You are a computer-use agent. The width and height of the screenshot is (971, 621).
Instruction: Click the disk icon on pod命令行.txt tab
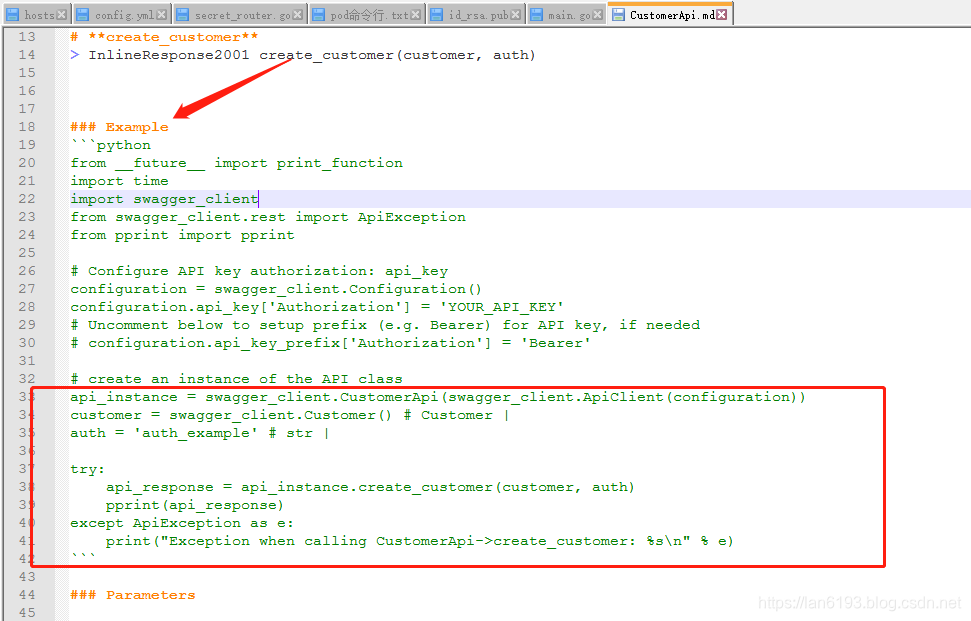[x=319, y=15]
